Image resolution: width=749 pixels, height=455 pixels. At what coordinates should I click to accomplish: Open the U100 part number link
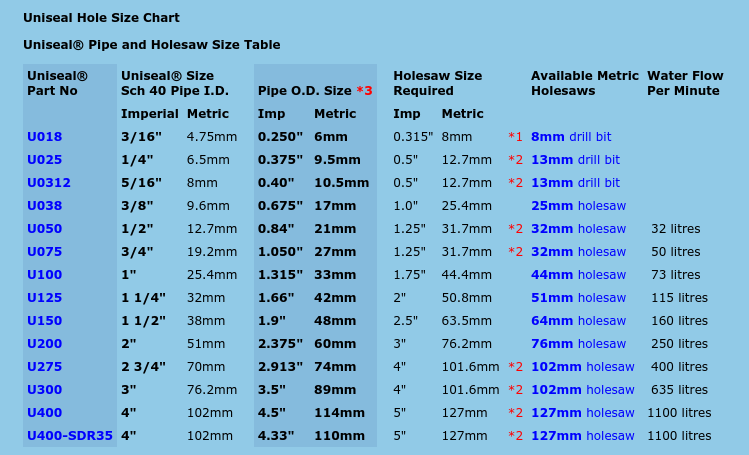(x=44, y=275)
